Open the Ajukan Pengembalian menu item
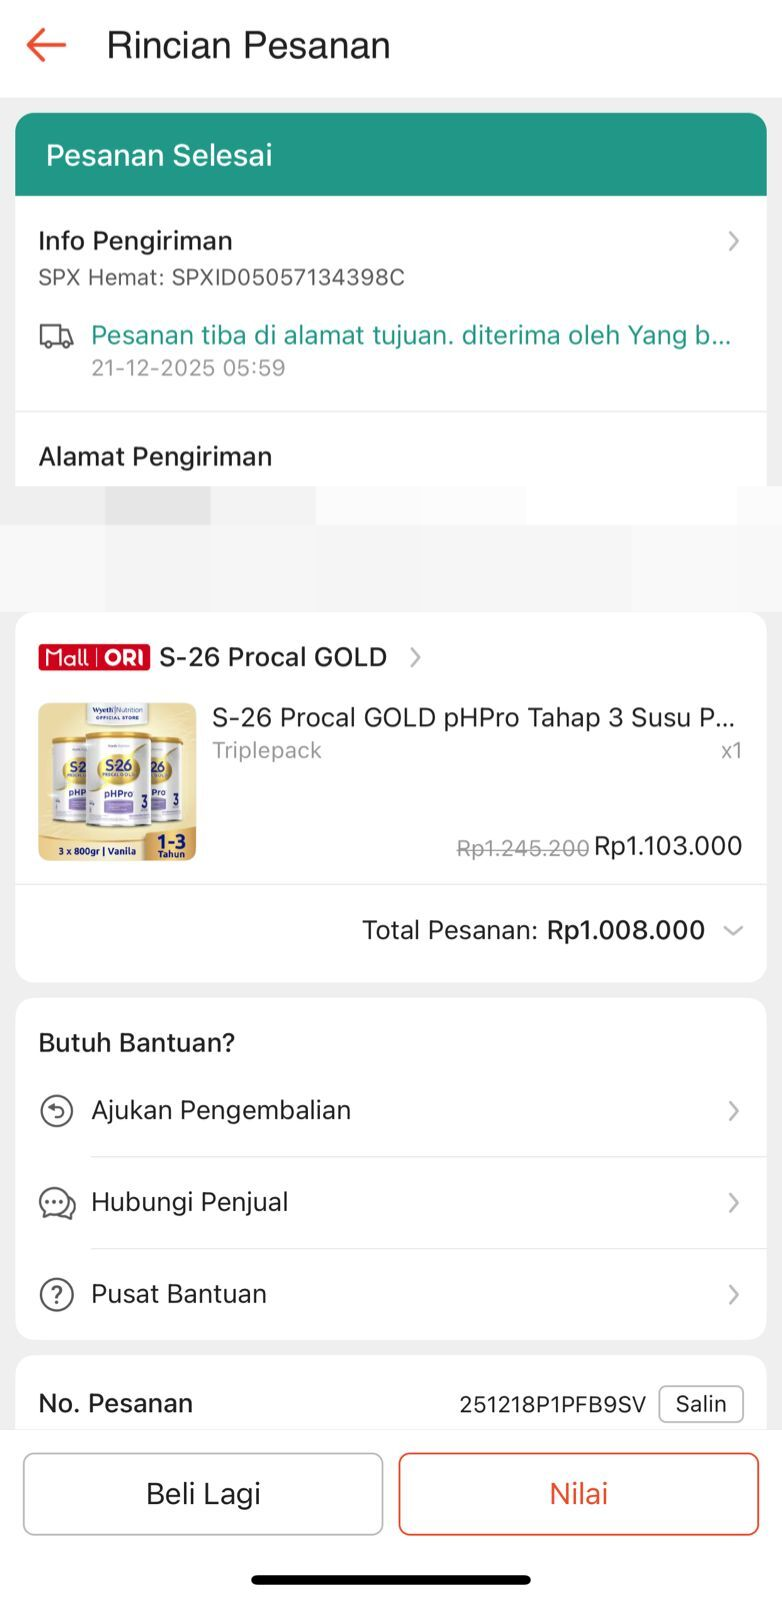Viewport: 782px width, 1600px height. (221, 1111)
